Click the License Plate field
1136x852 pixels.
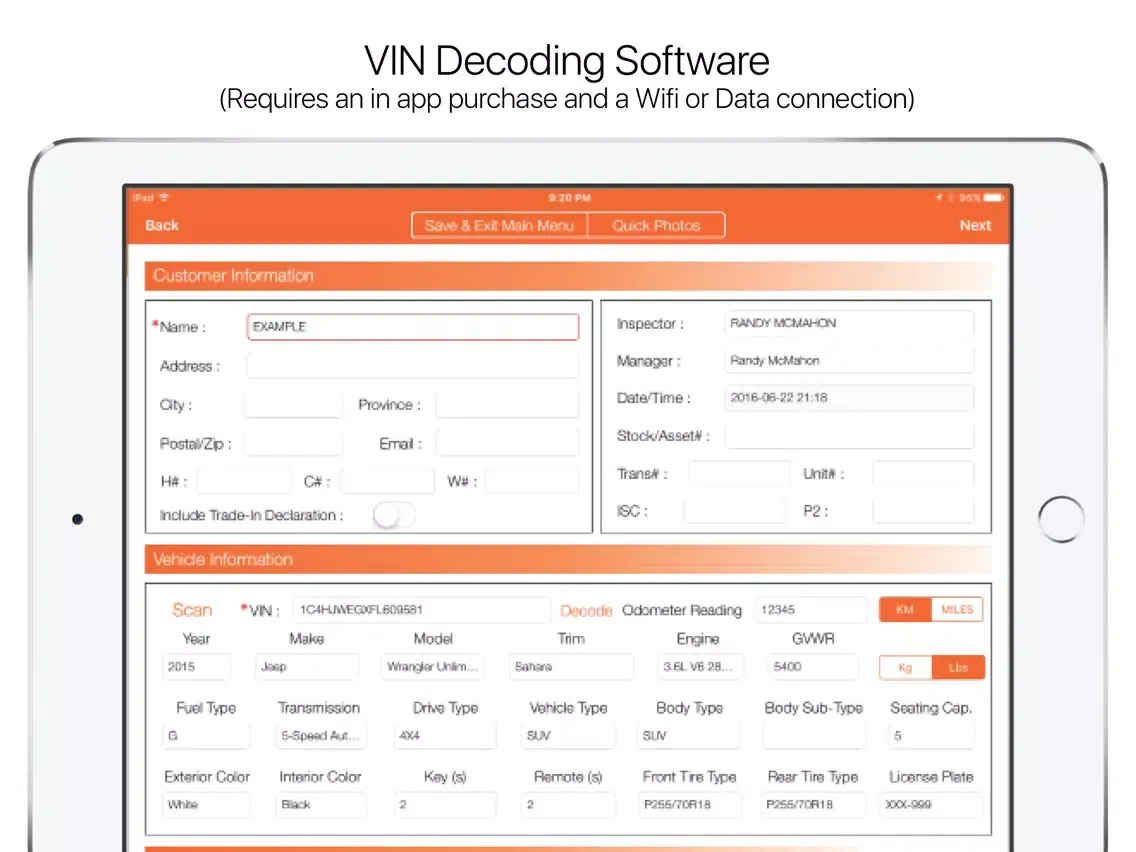point(931,804)
